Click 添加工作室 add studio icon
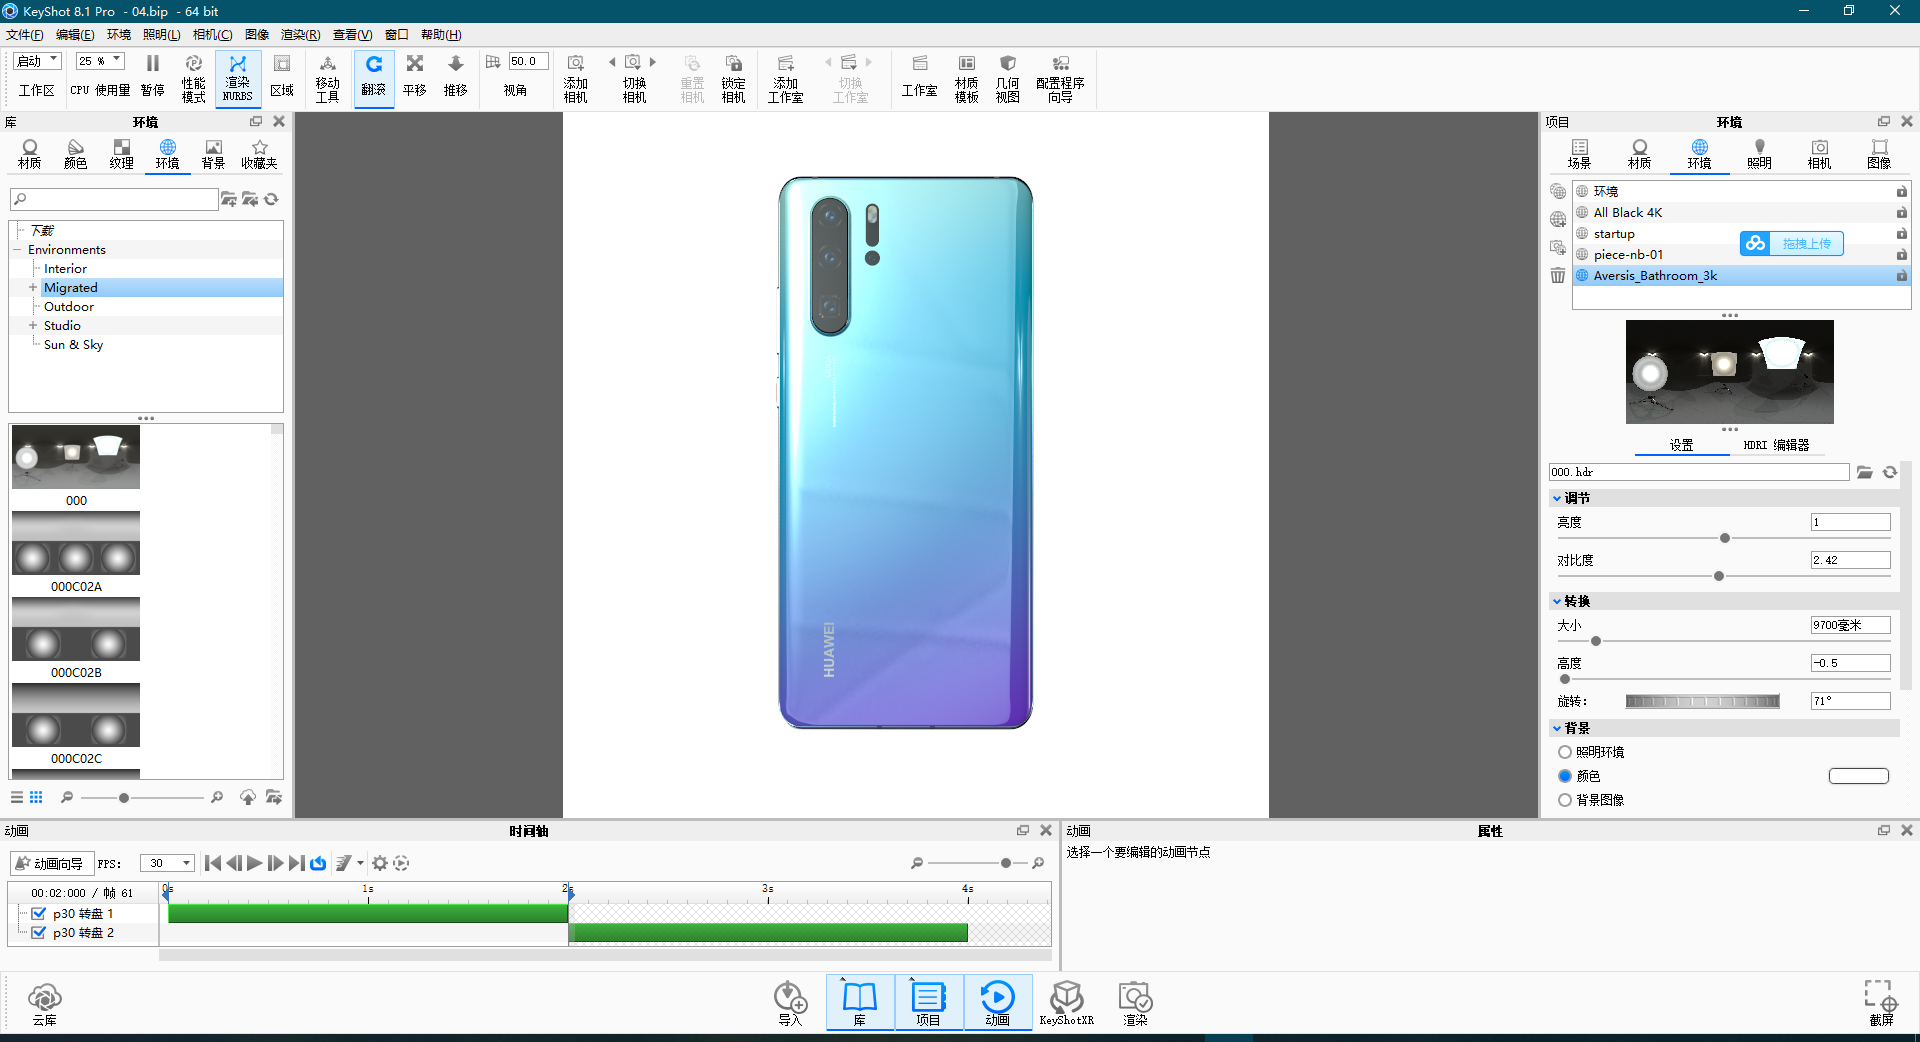Viewport: 1920px width, 1042px height. [785, 77]
